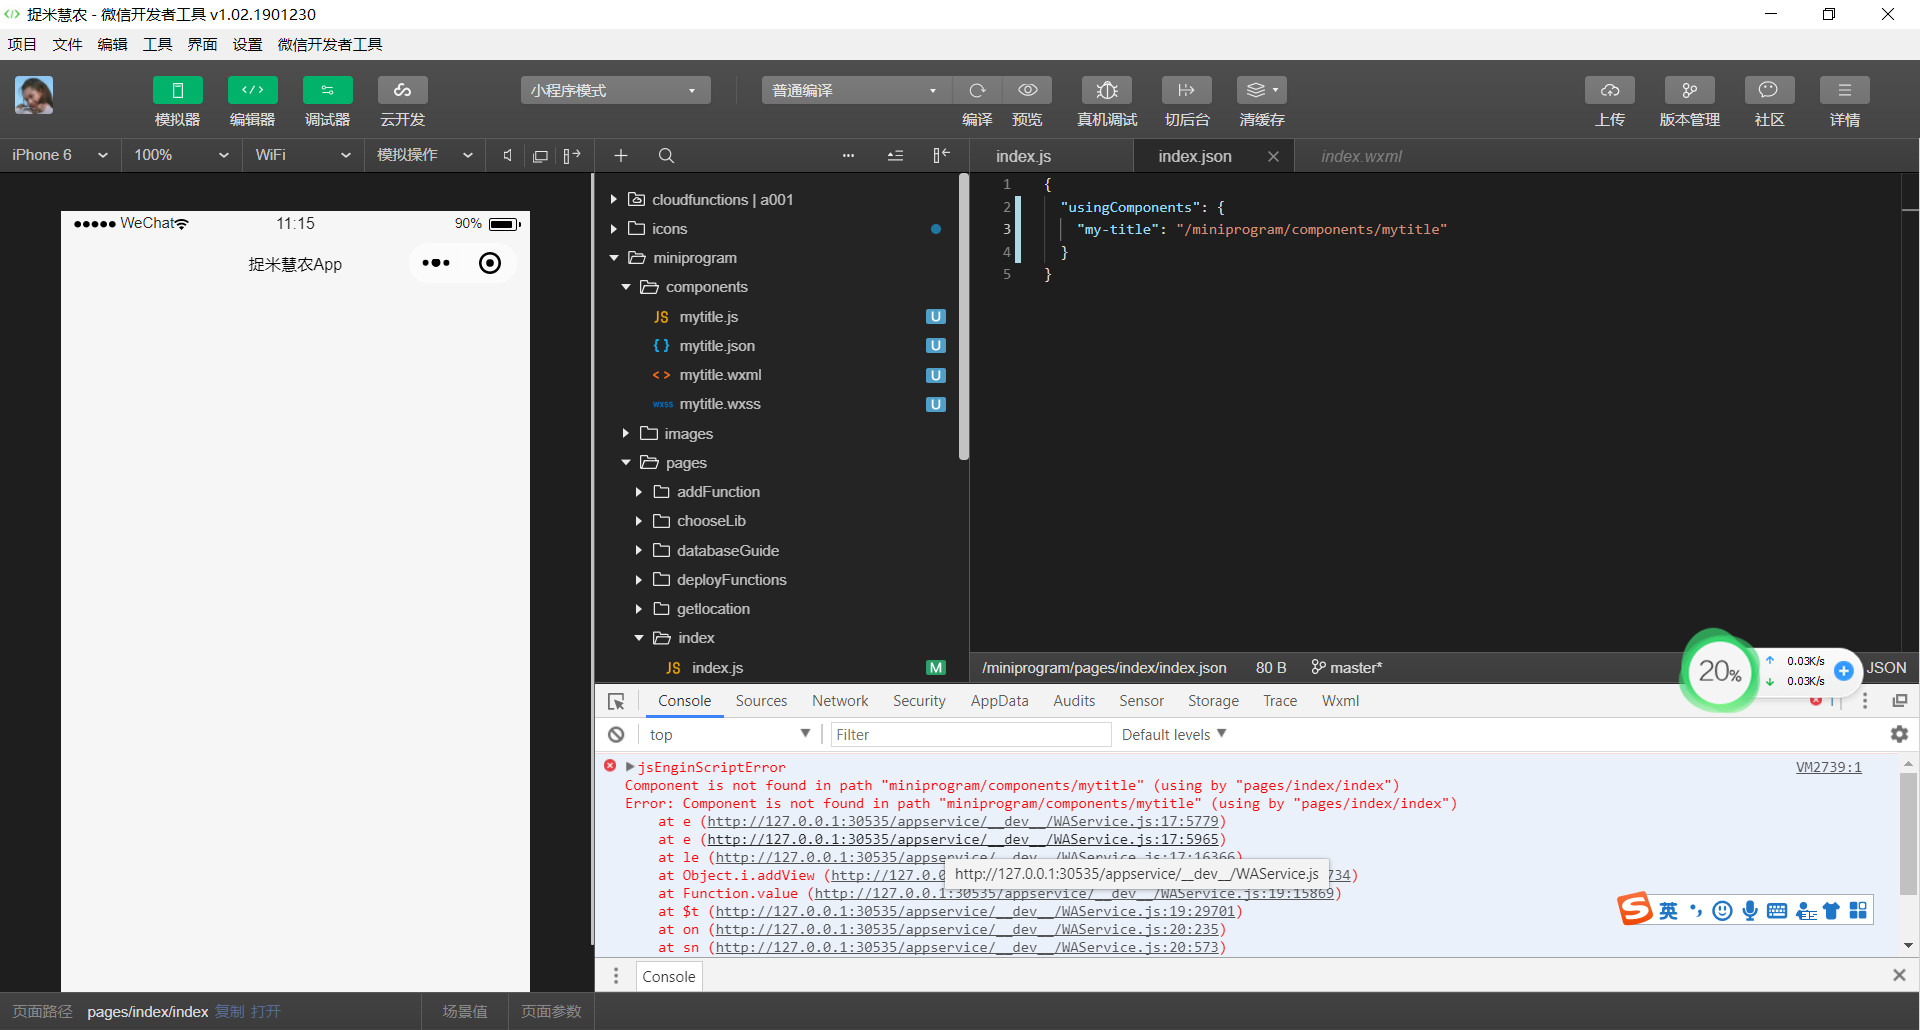
Task: Open mytitle.json file
Action: 717,345
